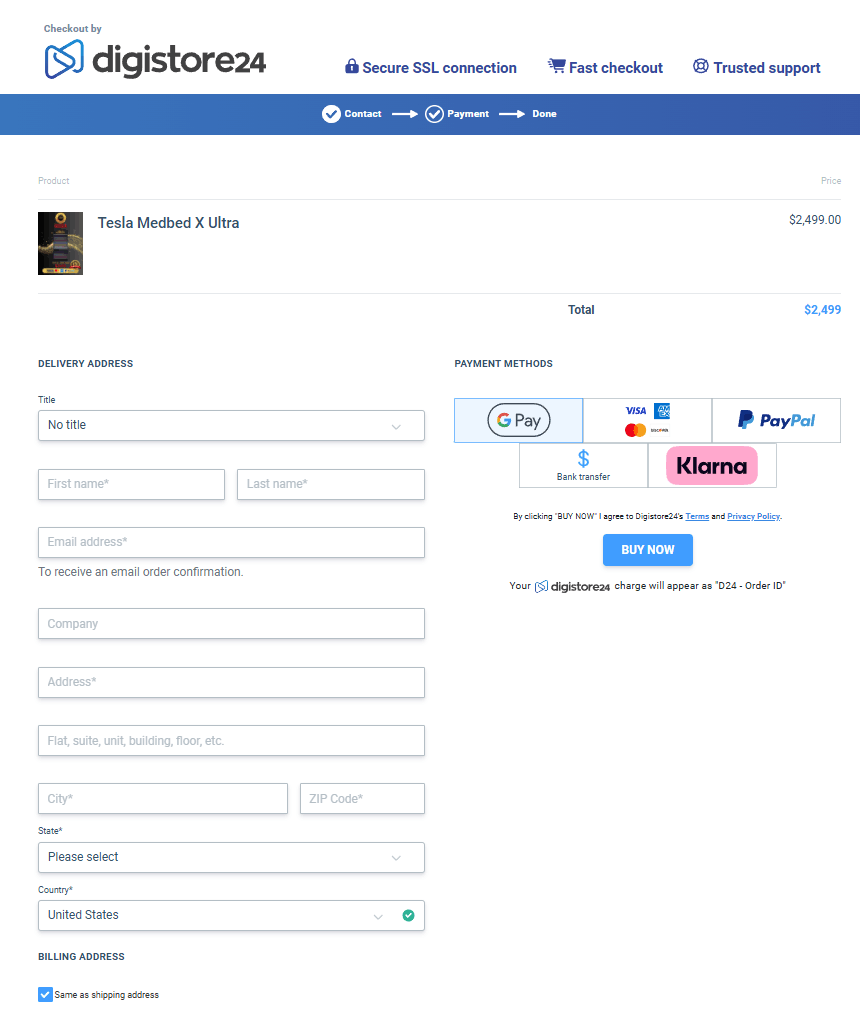
Task: Uncheck 'Same as shipping address'
Action: (x=44, y=994)
